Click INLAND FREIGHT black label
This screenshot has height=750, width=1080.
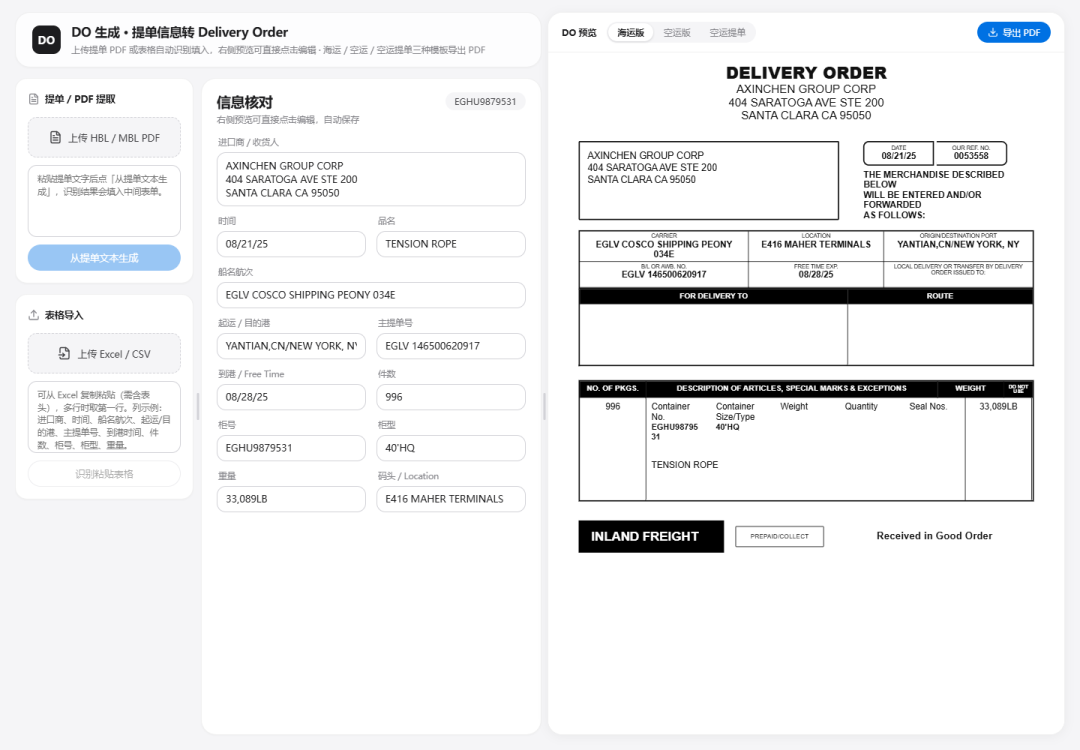tap(651, 537)
